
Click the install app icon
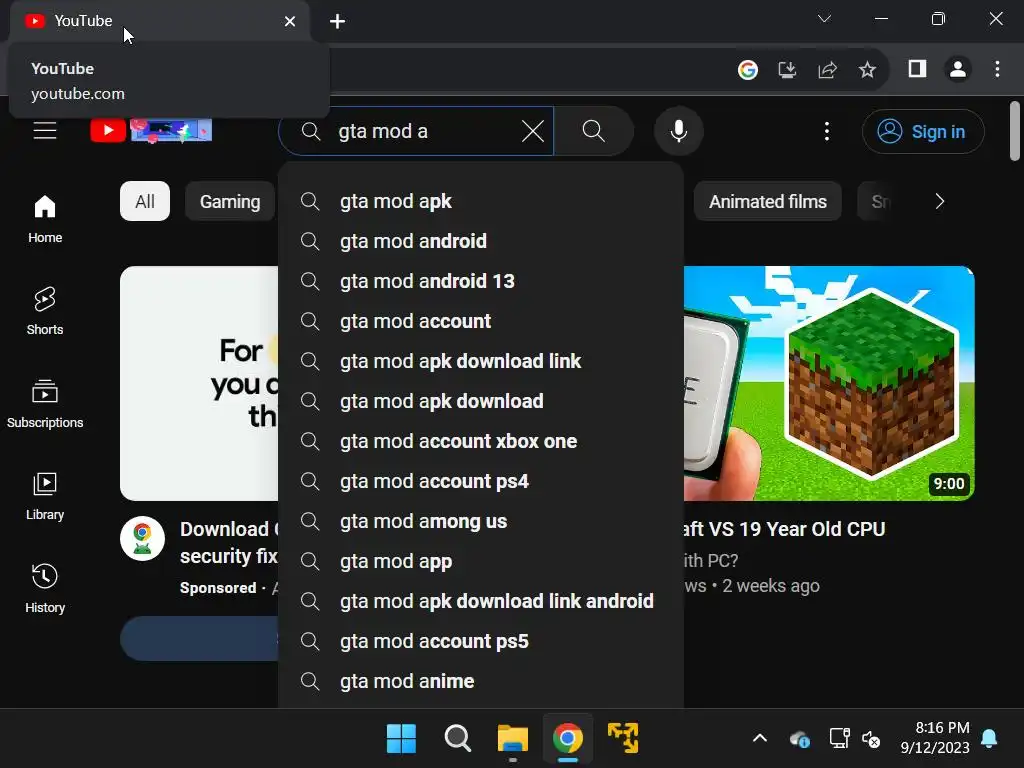point(787,69)
